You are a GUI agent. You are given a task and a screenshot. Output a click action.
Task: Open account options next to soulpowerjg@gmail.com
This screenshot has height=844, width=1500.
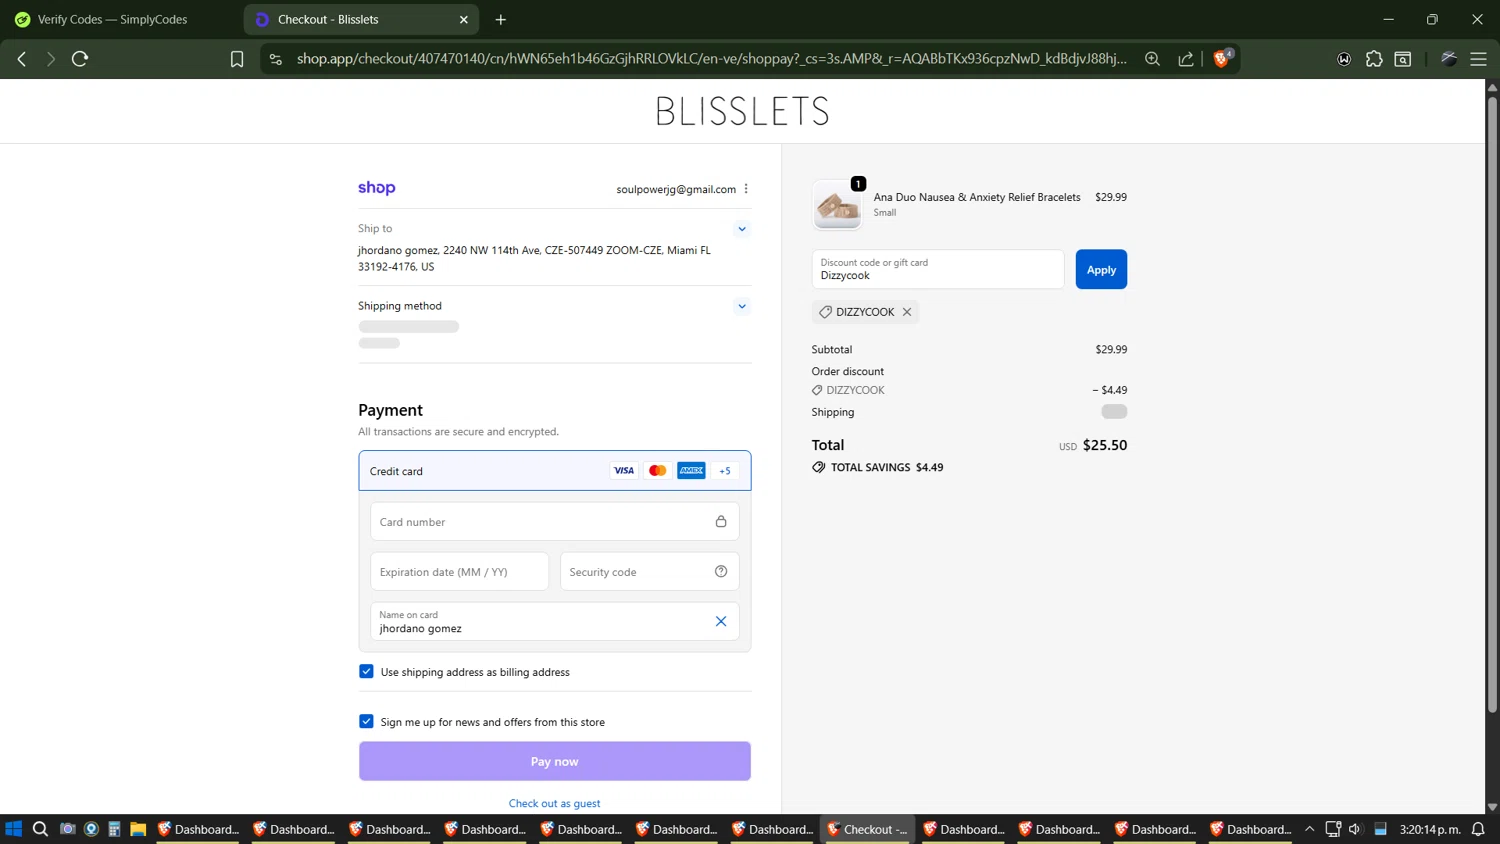746,189
